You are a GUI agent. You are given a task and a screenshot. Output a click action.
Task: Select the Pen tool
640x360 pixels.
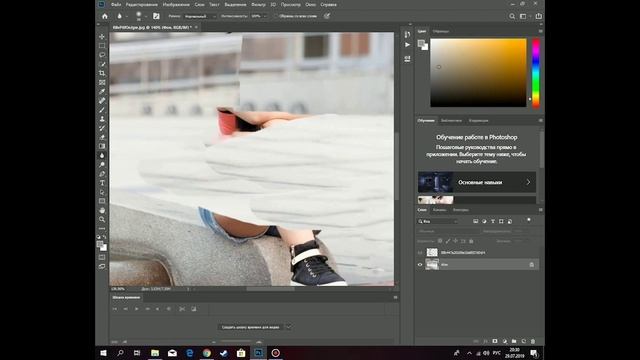pos(102,174)
